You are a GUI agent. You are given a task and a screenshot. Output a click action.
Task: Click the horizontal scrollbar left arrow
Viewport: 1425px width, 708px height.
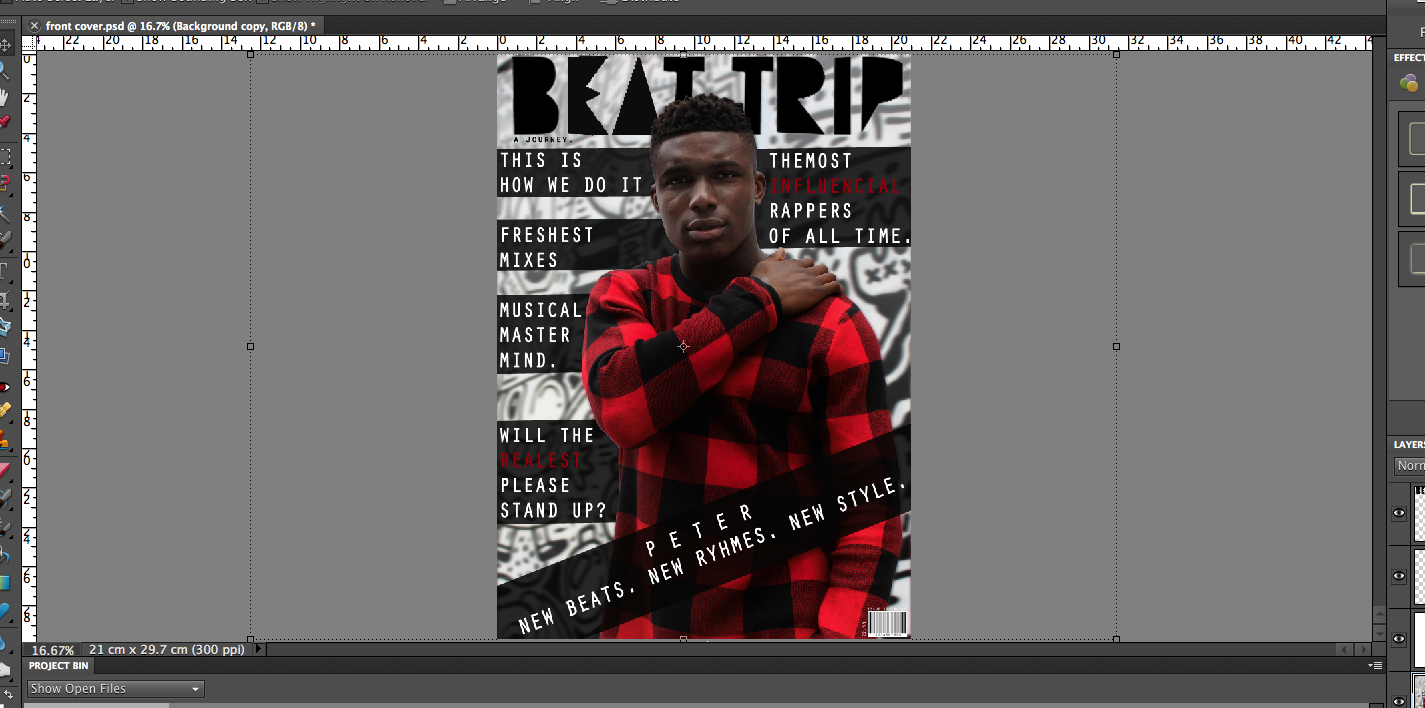(x=1344, y=650)
